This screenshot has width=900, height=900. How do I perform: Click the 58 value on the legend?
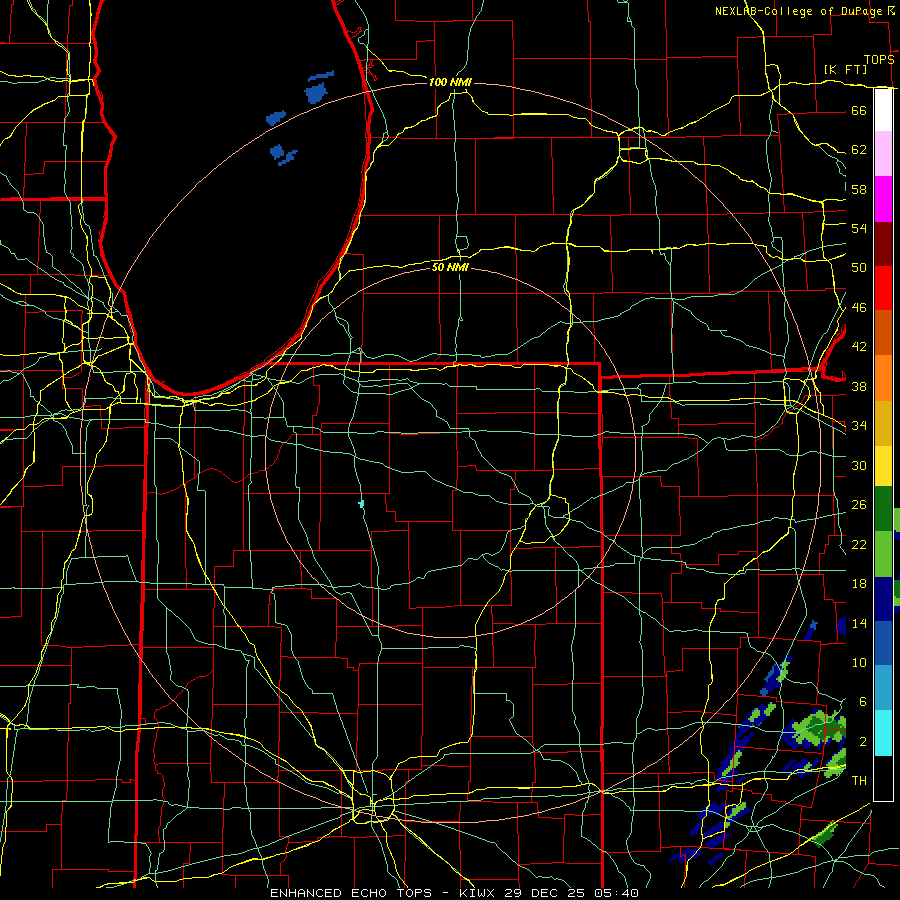tap(859, 189)
